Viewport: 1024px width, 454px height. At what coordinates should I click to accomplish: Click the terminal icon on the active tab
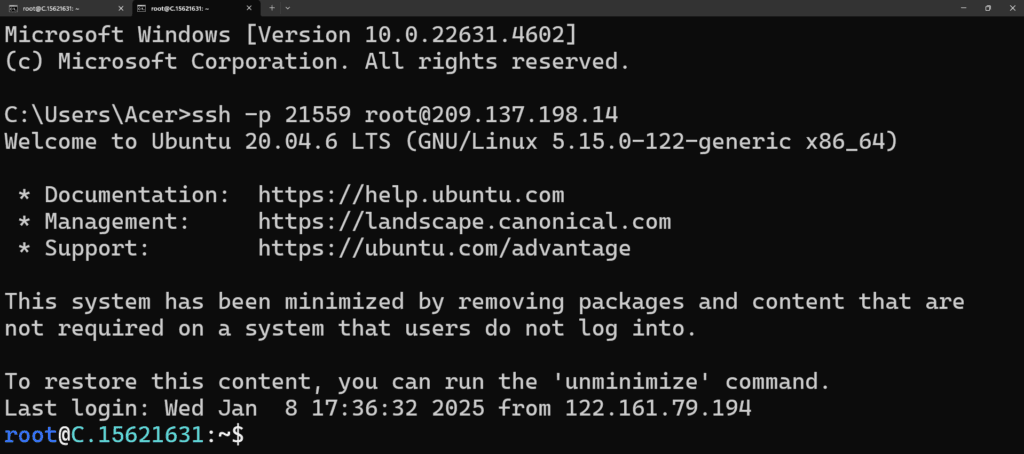[x=141, y=8]
